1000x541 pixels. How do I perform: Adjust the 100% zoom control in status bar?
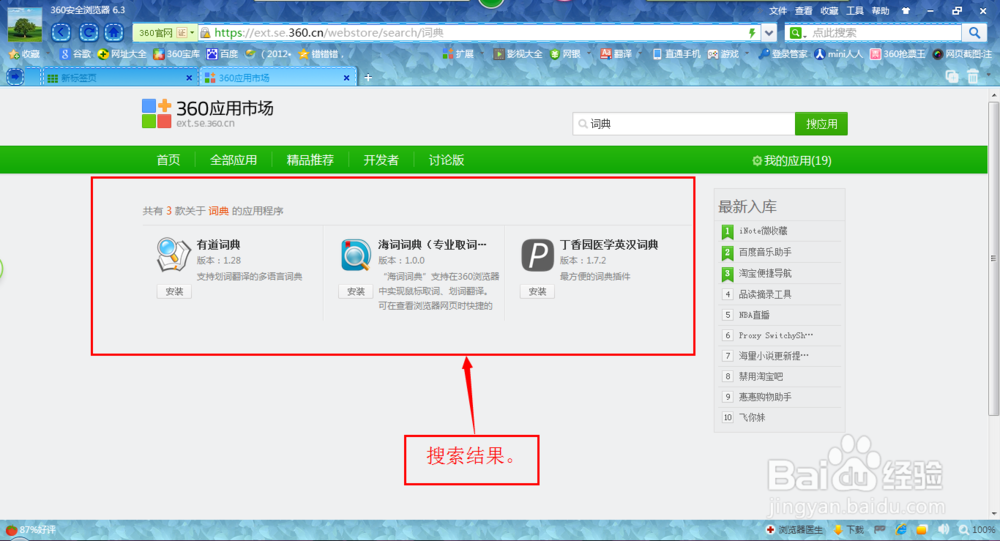pos(977,530)
